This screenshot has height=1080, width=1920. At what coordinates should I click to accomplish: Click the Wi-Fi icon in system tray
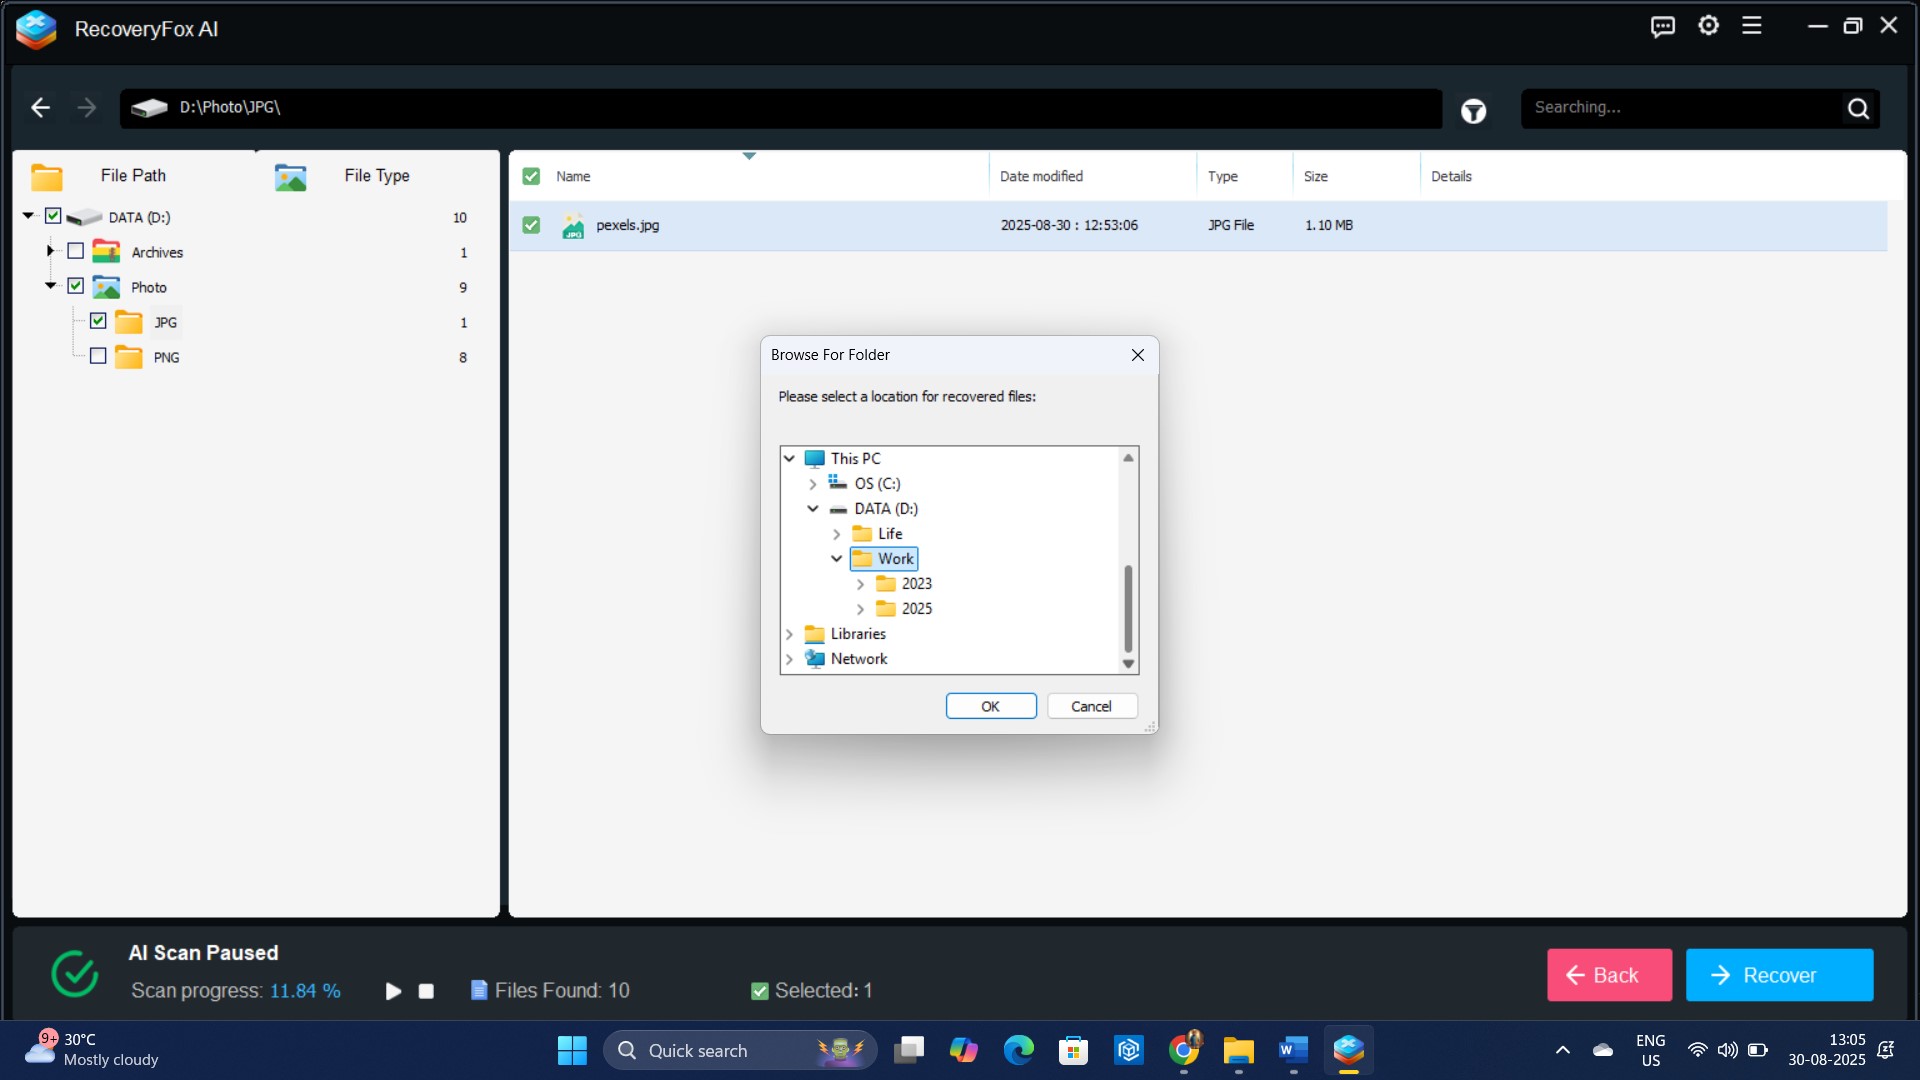click(x=1697, y=1050)
